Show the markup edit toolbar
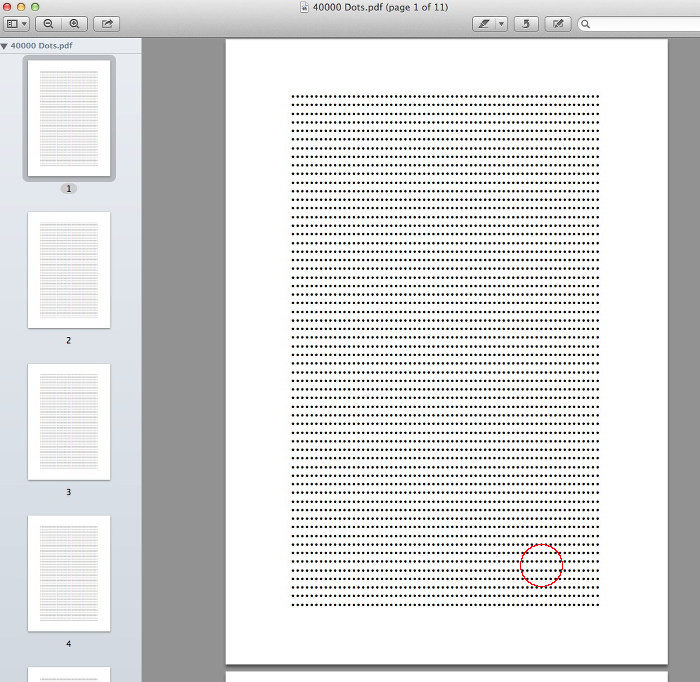 pyautogui.click(x=558, y=24)
